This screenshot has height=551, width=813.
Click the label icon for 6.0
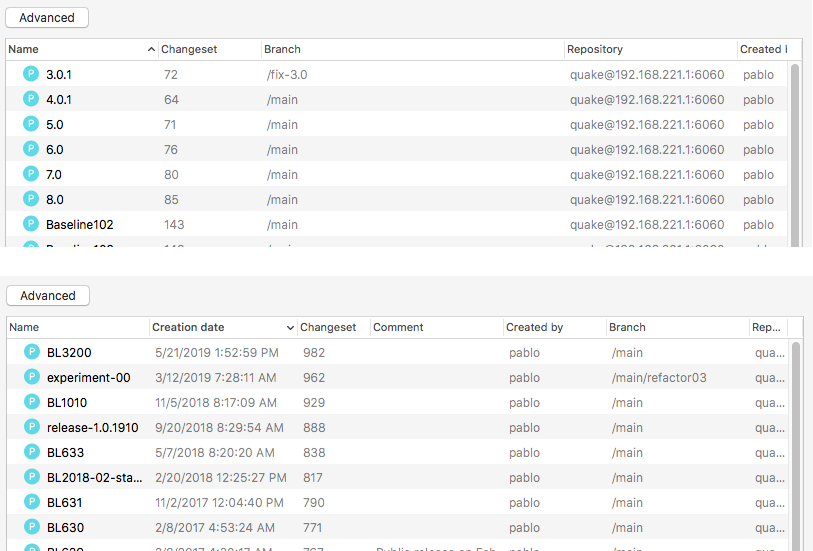click(31, 149)
